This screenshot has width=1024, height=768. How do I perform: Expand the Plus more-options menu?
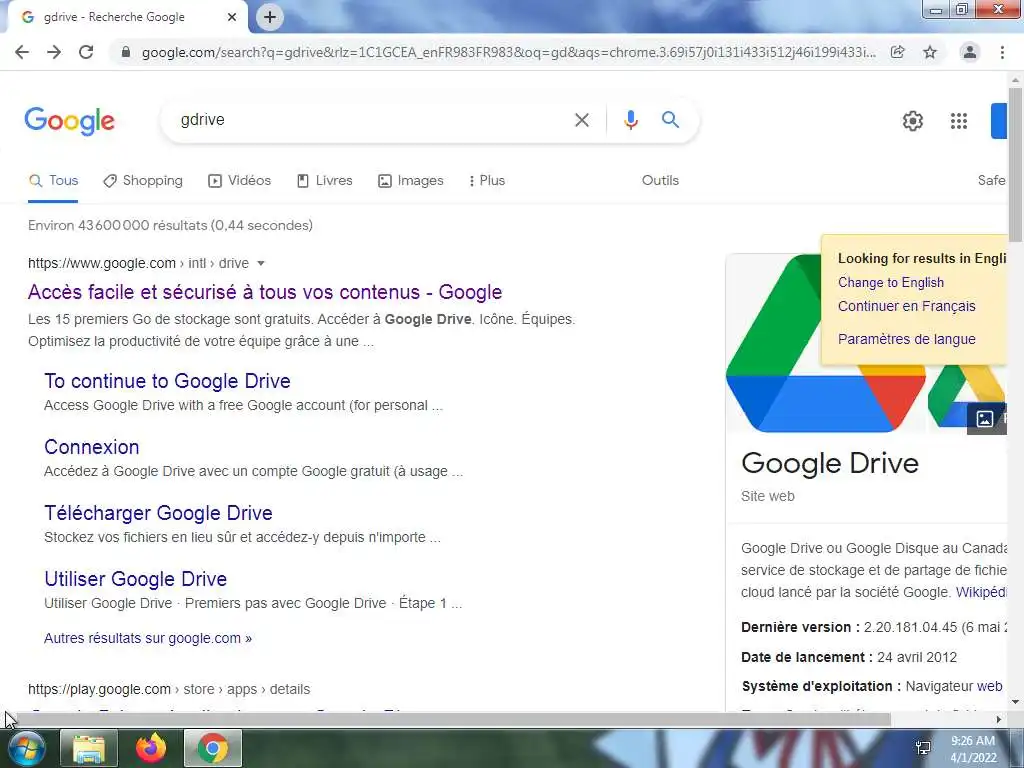487,181
